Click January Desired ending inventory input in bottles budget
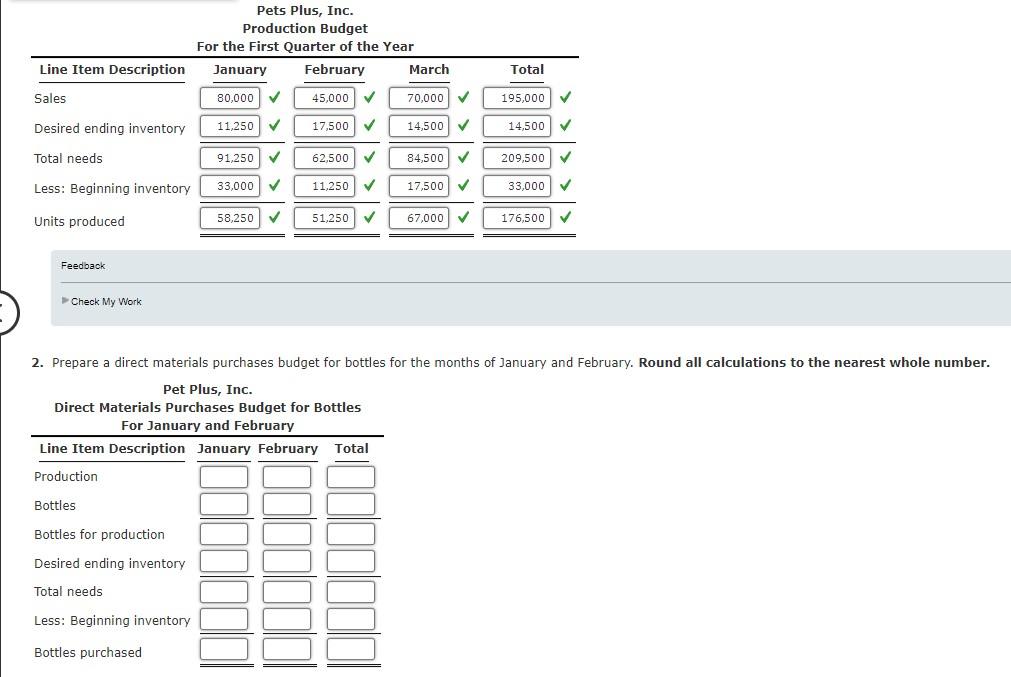The height and width of the screenshot is (677, 1011). pos(224,561)
